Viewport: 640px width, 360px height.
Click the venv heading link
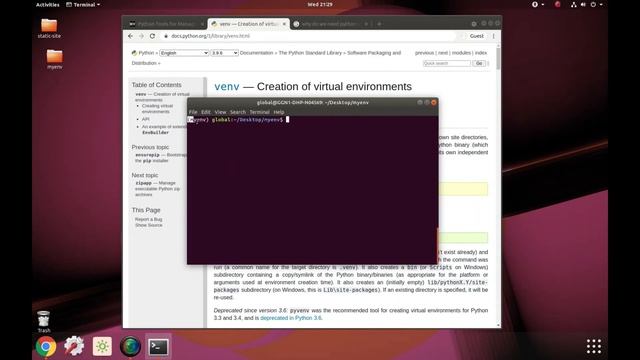pos(227,87)
